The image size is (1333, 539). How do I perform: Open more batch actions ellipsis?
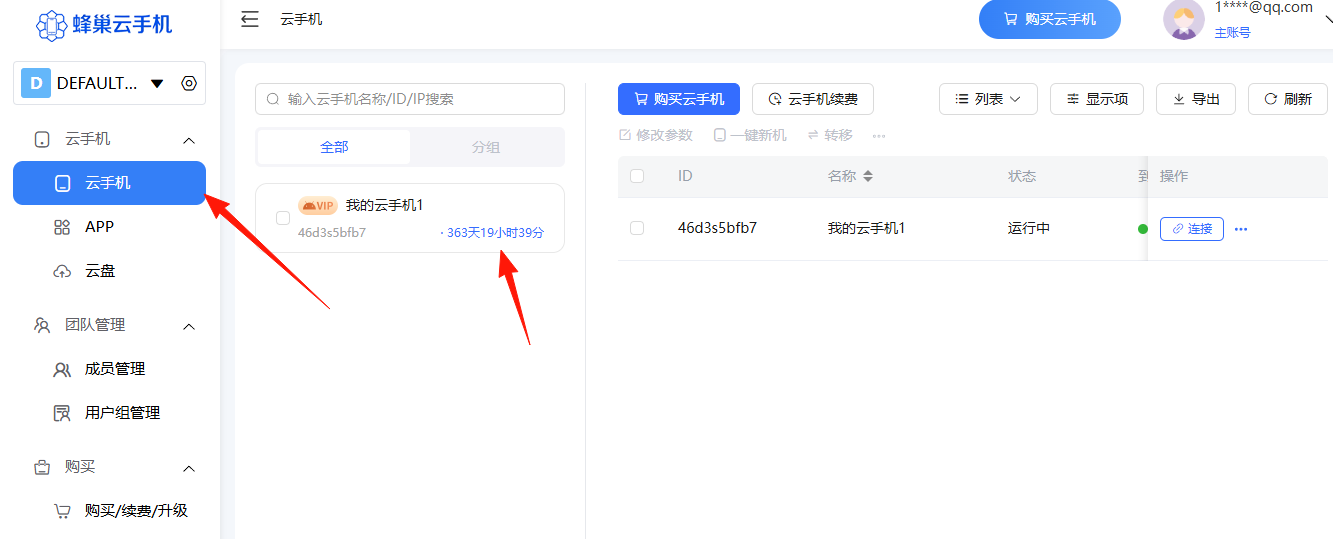[x=879, y=136]
